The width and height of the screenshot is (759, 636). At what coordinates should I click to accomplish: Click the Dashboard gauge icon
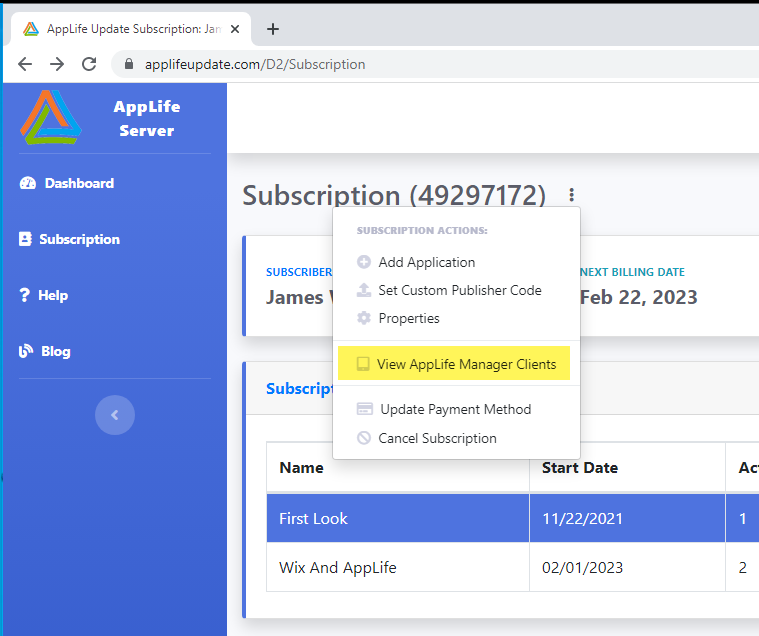(x=28, y=183)
